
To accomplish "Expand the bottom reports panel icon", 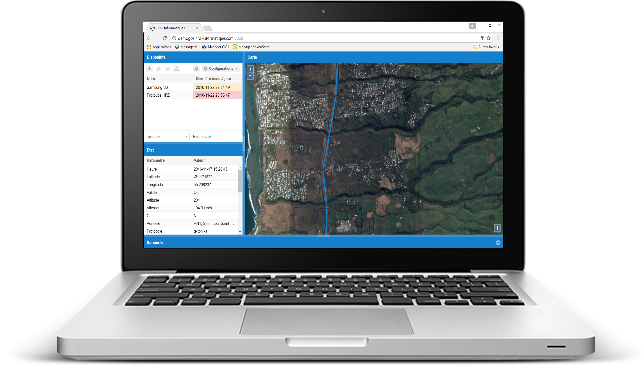I will point(498,243).
